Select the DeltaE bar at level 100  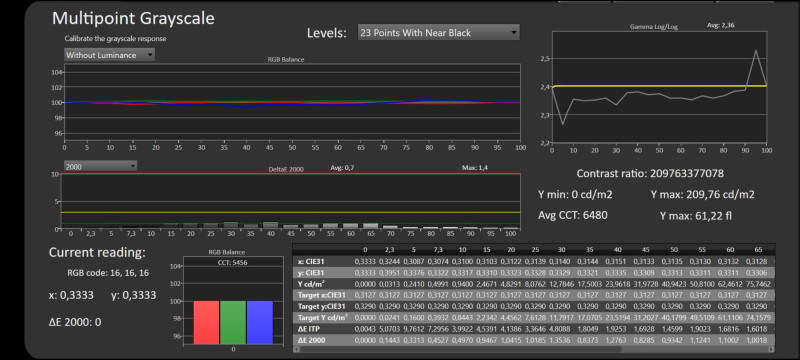point(510,227)
